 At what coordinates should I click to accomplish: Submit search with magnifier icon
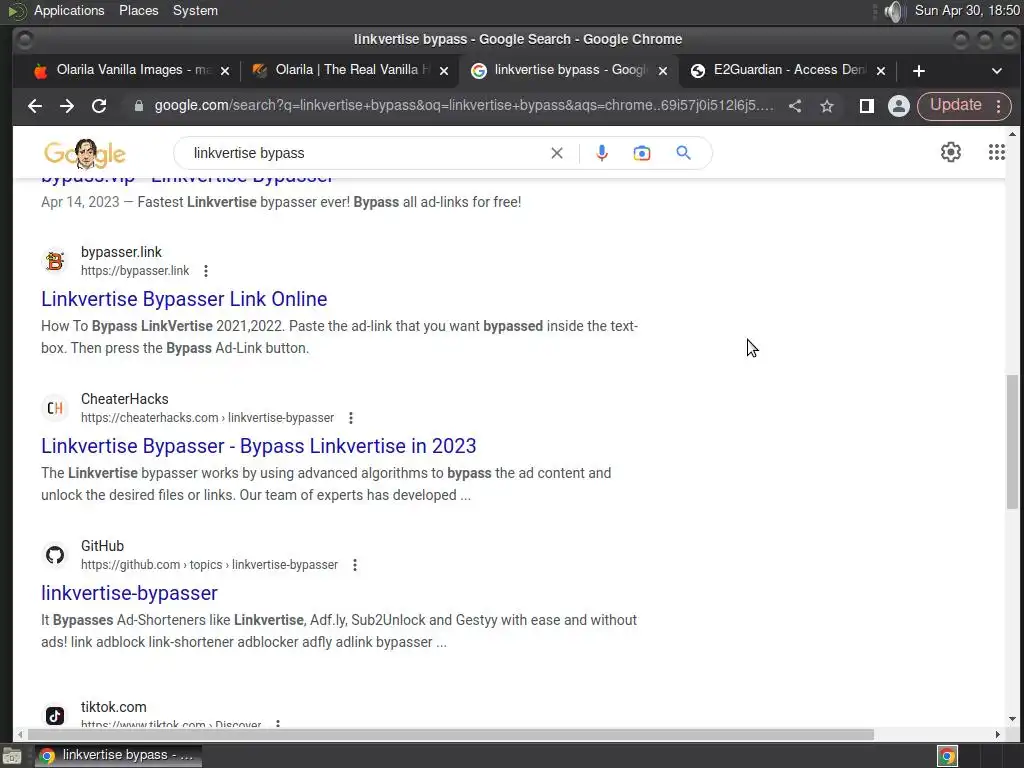coord(683,153)
